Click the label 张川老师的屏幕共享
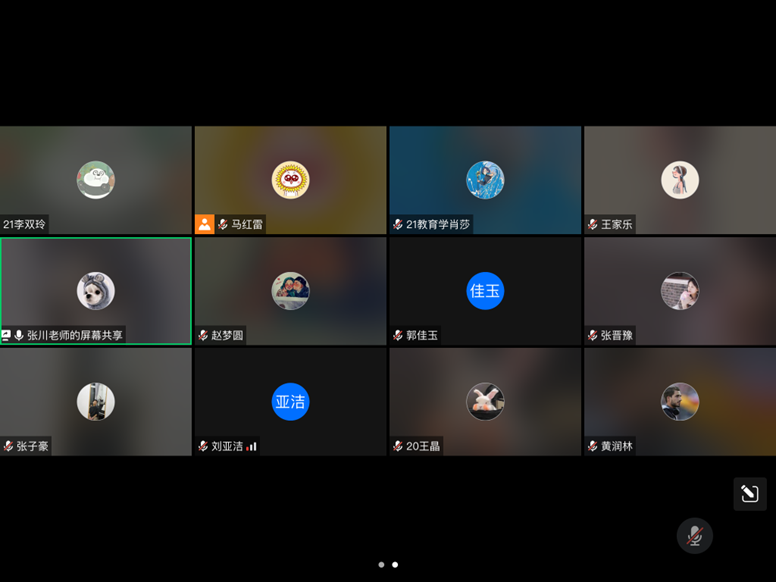Screen dimensions: 776x582 [75, 336]
